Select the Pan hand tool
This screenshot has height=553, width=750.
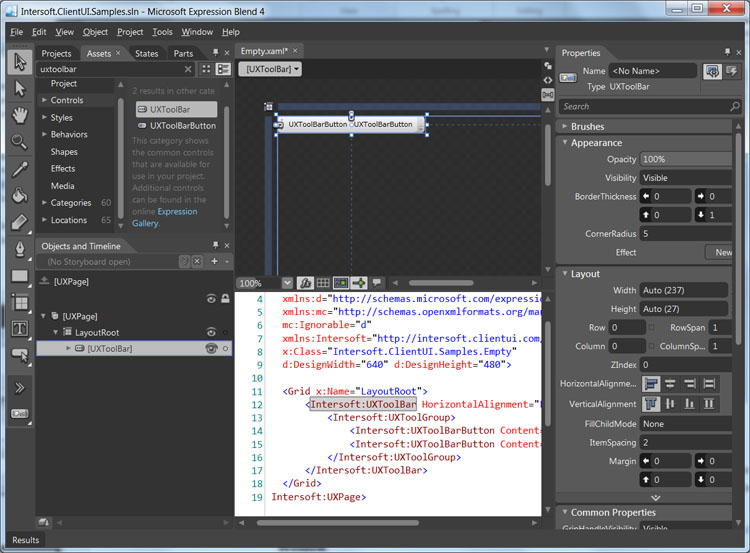pyautogui.click(x=20, y=115)
